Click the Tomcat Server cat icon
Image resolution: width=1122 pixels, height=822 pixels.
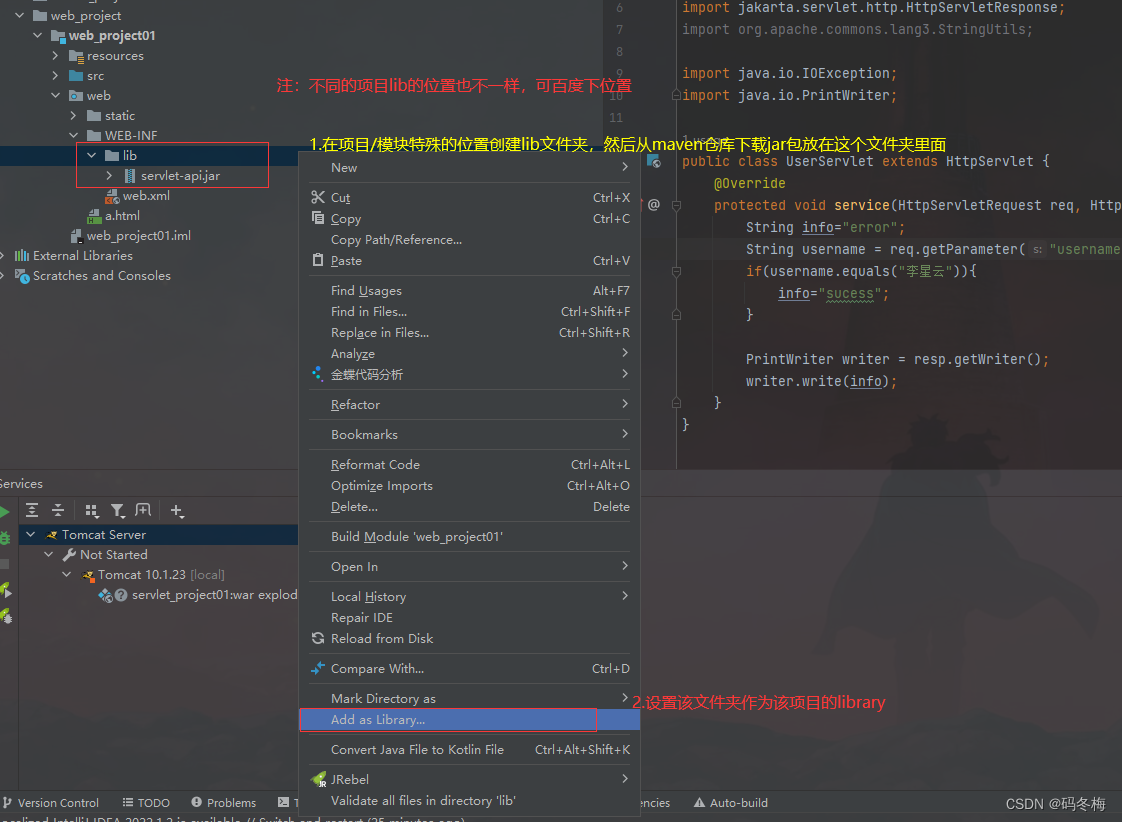(52, 534)
